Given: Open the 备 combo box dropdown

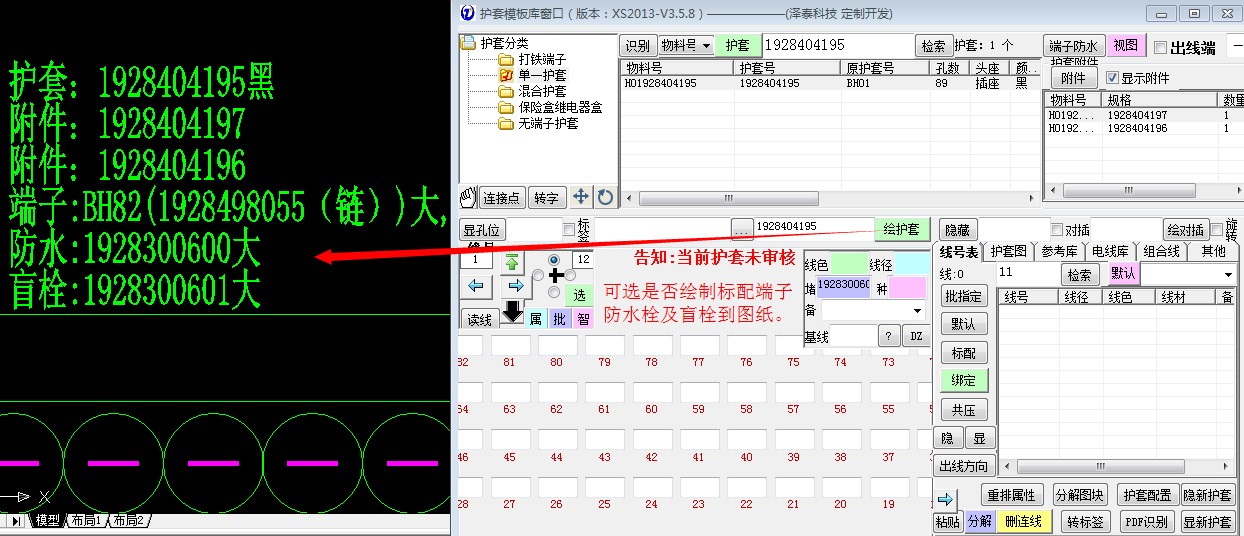Looking at the screenshot, I should coord(917,311).
